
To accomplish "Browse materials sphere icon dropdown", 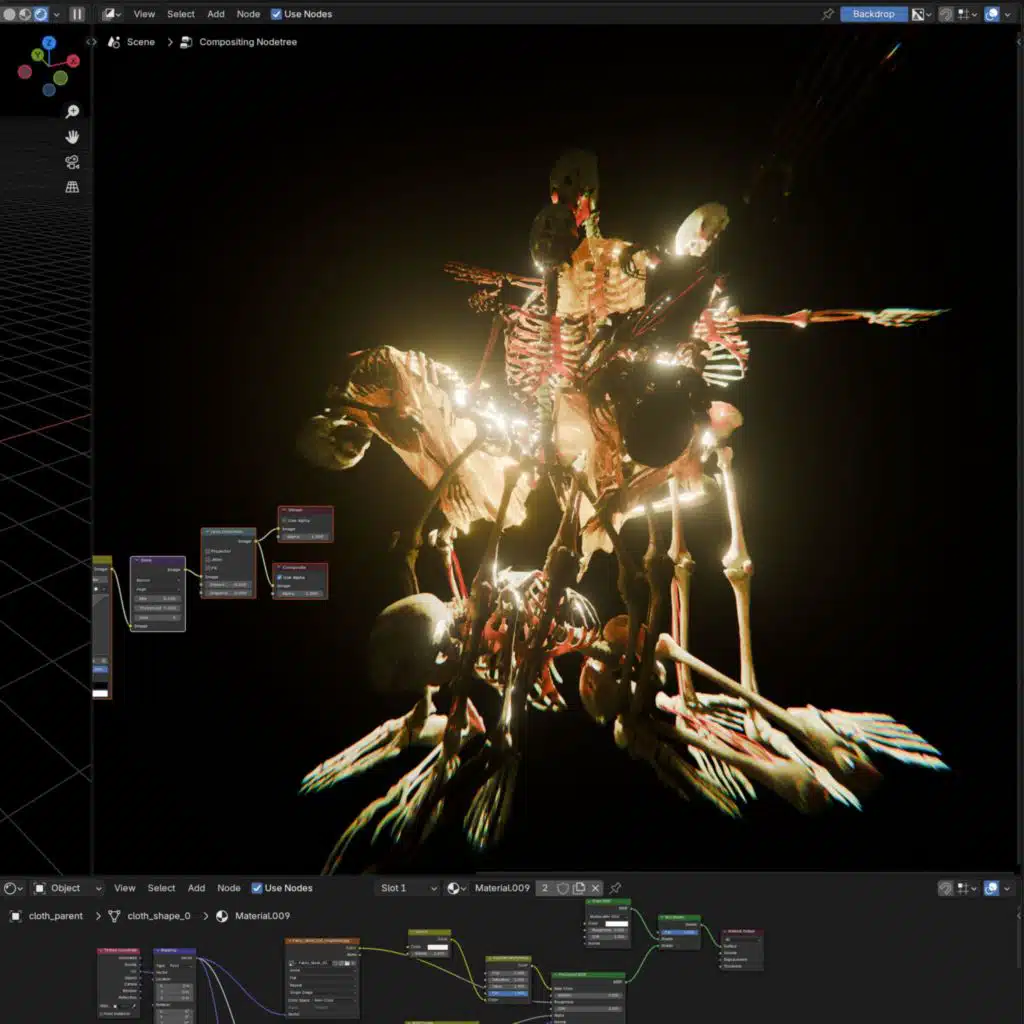I will click(x=456, y=888).
